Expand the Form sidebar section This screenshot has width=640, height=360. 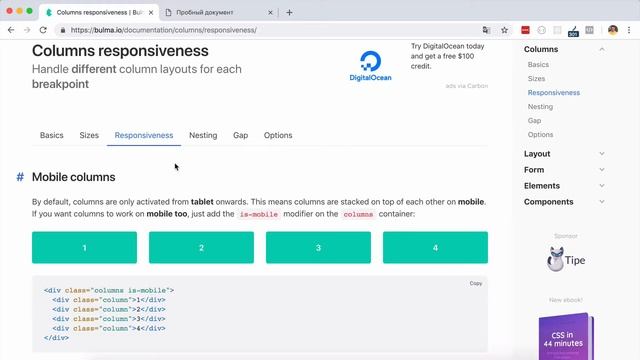(602, 169)
